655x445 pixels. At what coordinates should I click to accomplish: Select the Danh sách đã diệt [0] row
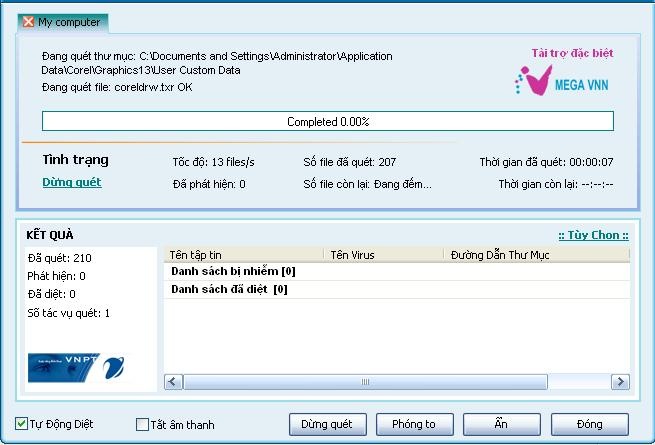[x=397, y=290]
